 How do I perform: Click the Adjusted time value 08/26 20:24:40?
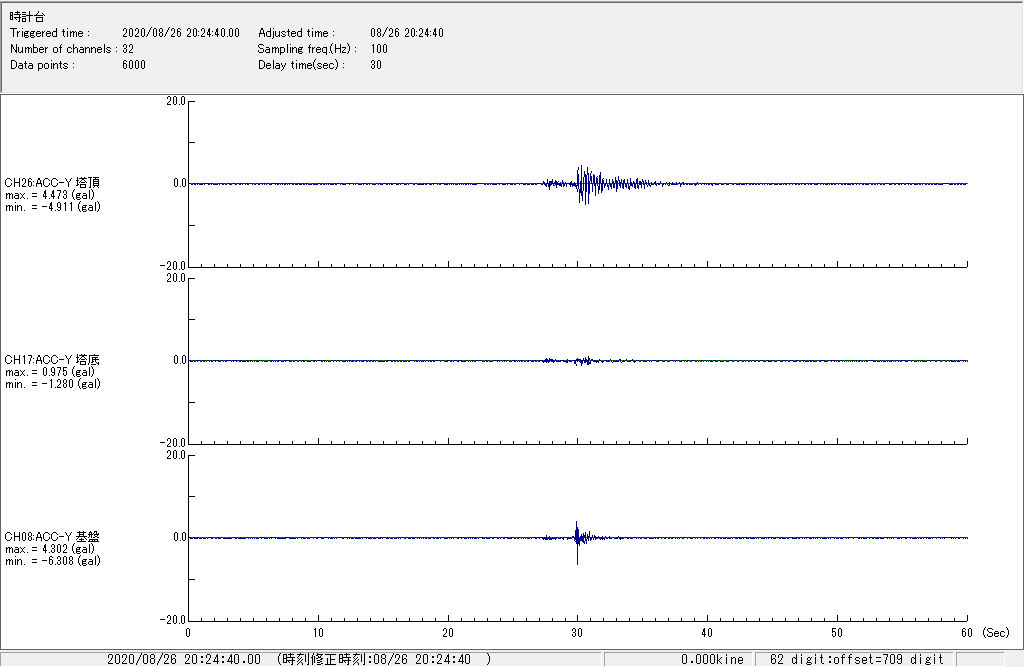click(407, 33)
